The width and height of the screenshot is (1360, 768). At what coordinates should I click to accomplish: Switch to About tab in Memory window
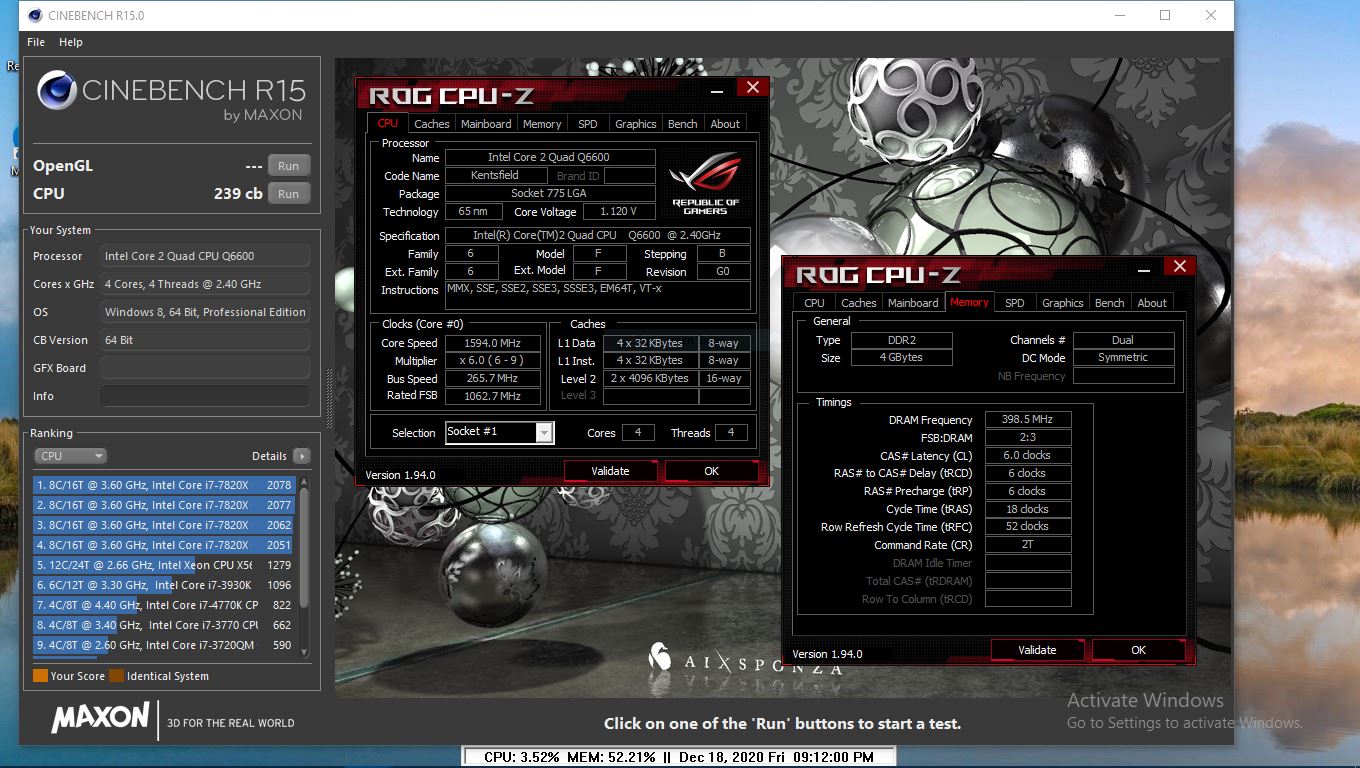[x=1152, y=303]
